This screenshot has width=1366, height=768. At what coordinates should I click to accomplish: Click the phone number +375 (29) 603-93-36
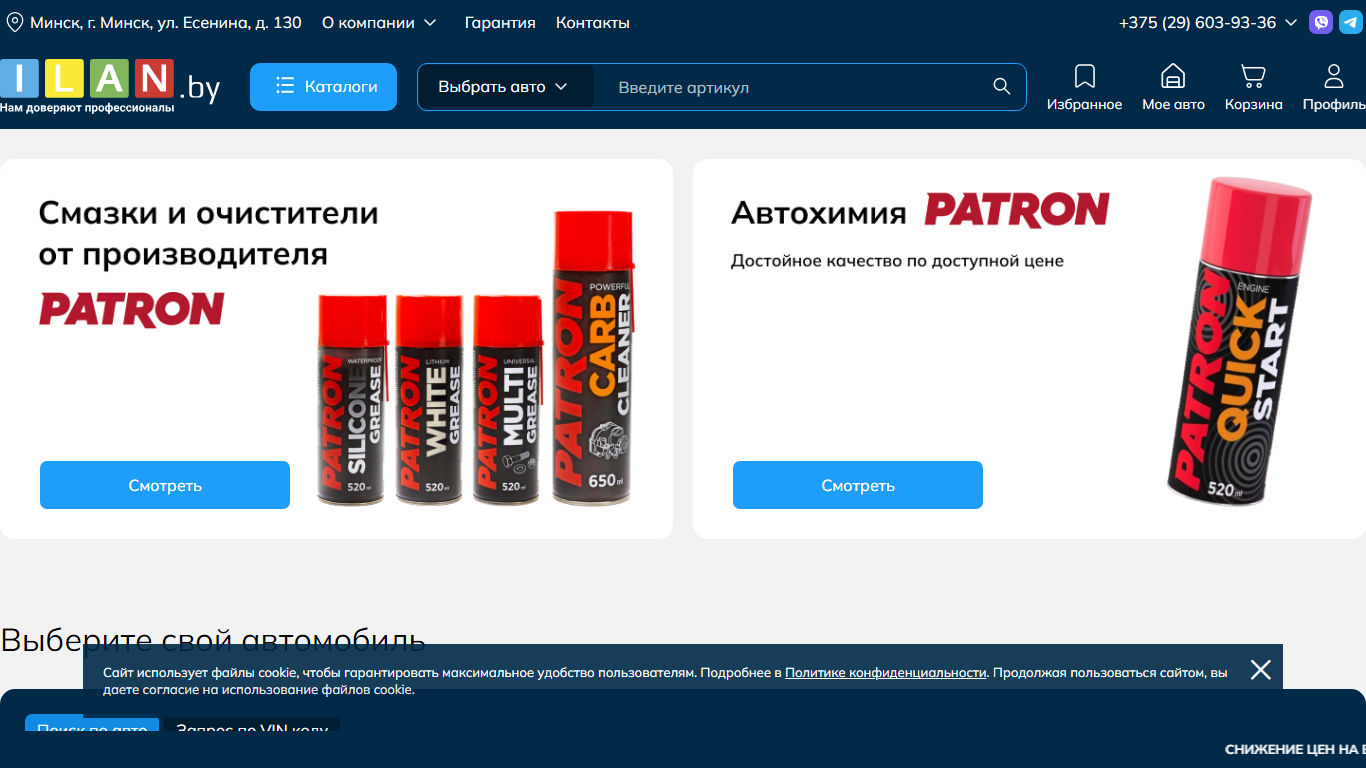click(x=1197, y=22)
